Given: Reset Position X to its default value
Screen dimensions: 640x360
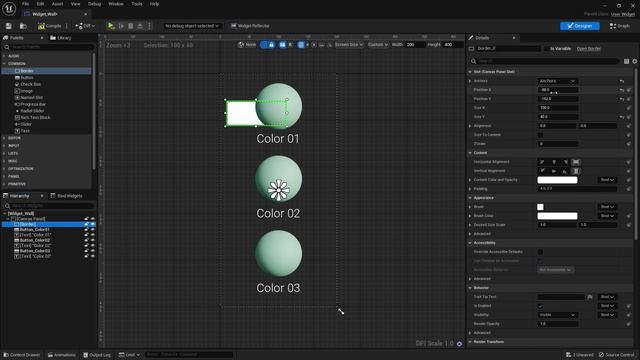Looking at the screenshot, I should coord(622,90).
